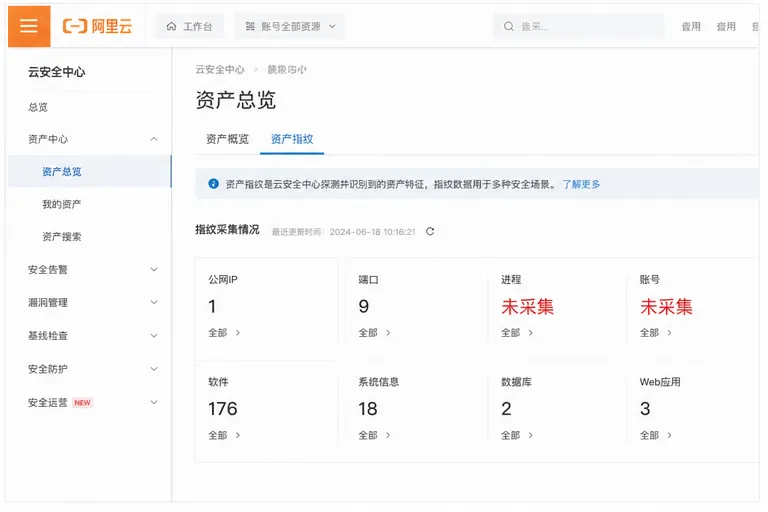The height and width of the screenshot is (512, 768).
Task: Open 全部 under the 公网IP card
Action: click(x=224, y=333)
